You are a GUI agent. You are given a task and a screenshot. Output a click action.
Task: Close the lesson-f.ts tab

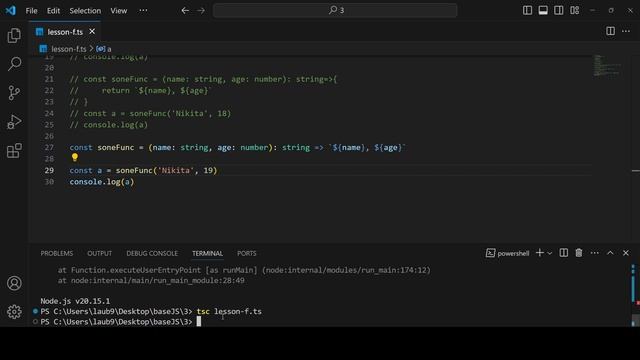pyautogui.click(x=92, y=31)
